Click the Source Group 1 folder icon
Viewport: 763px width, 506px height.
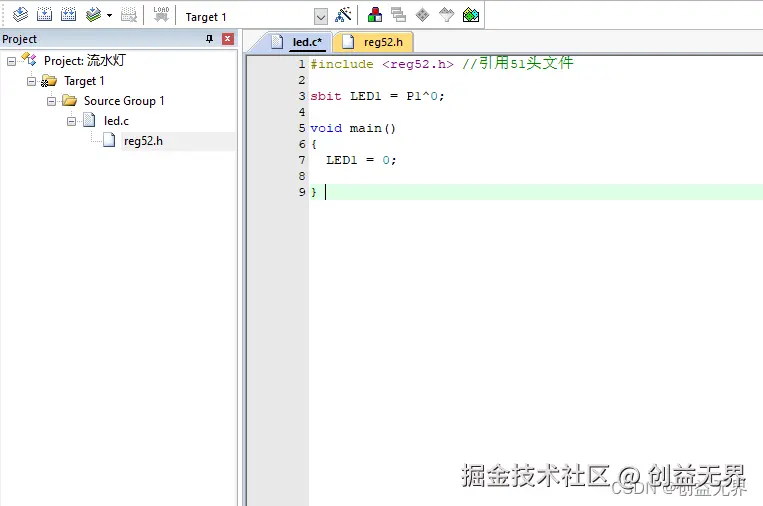[x=70, y=101]
